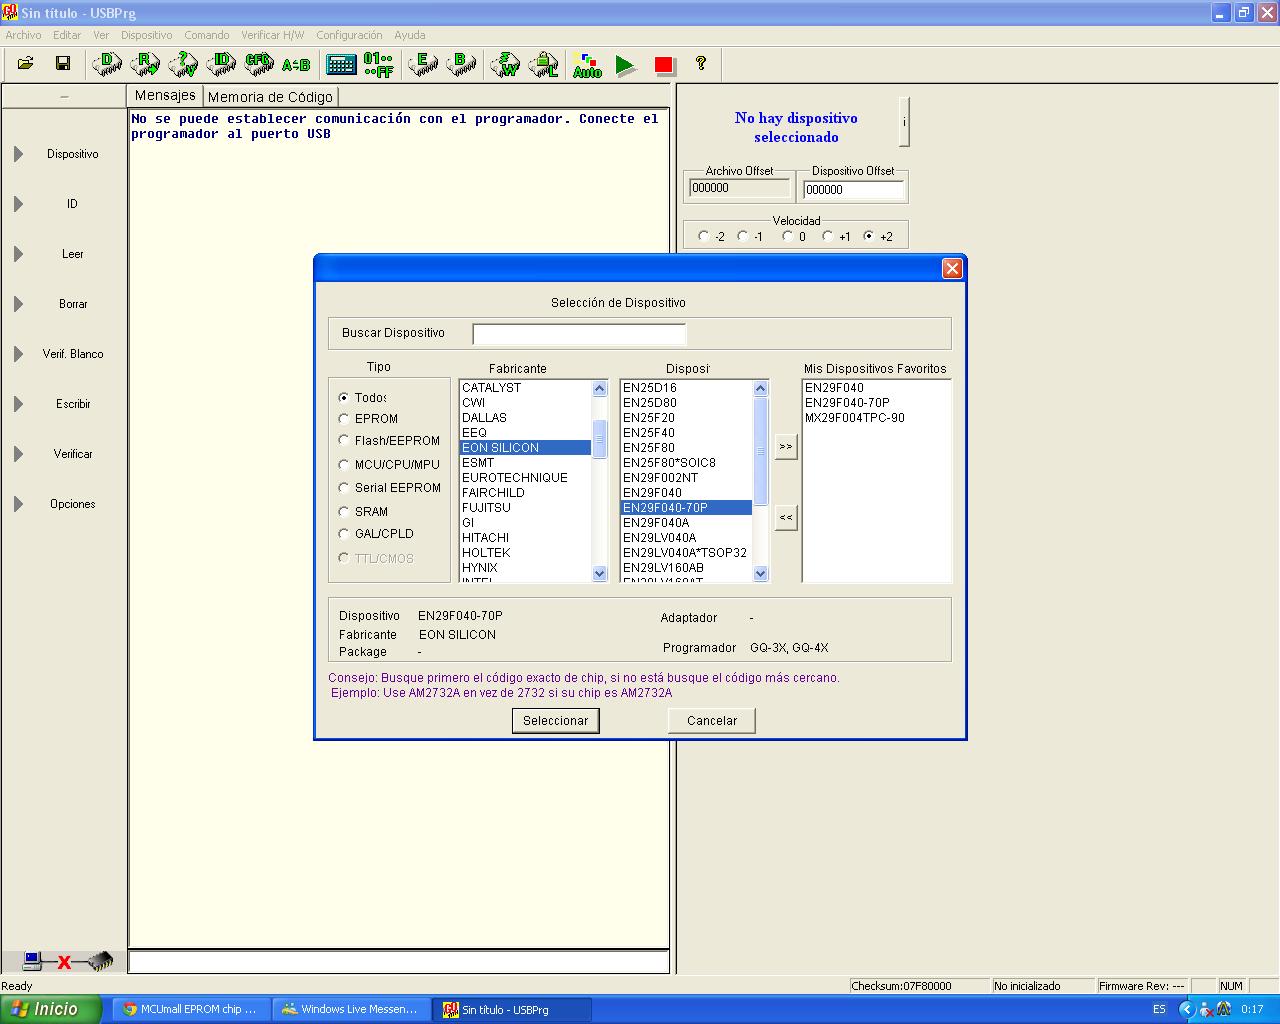
Task: Select EN29LV040A in the device list
Action: tap(686, 538)
